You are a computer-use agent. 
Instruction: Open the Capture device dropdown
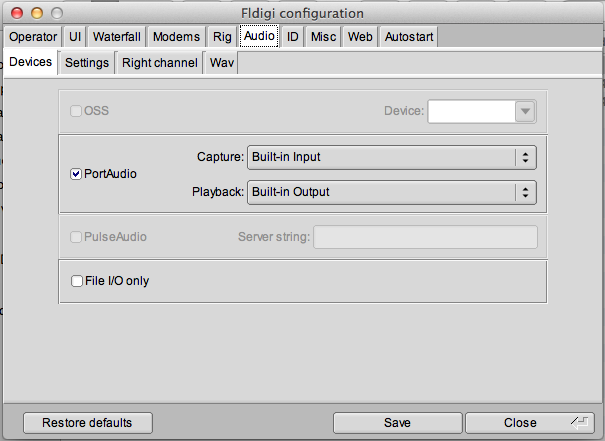[x=391, y=157]
